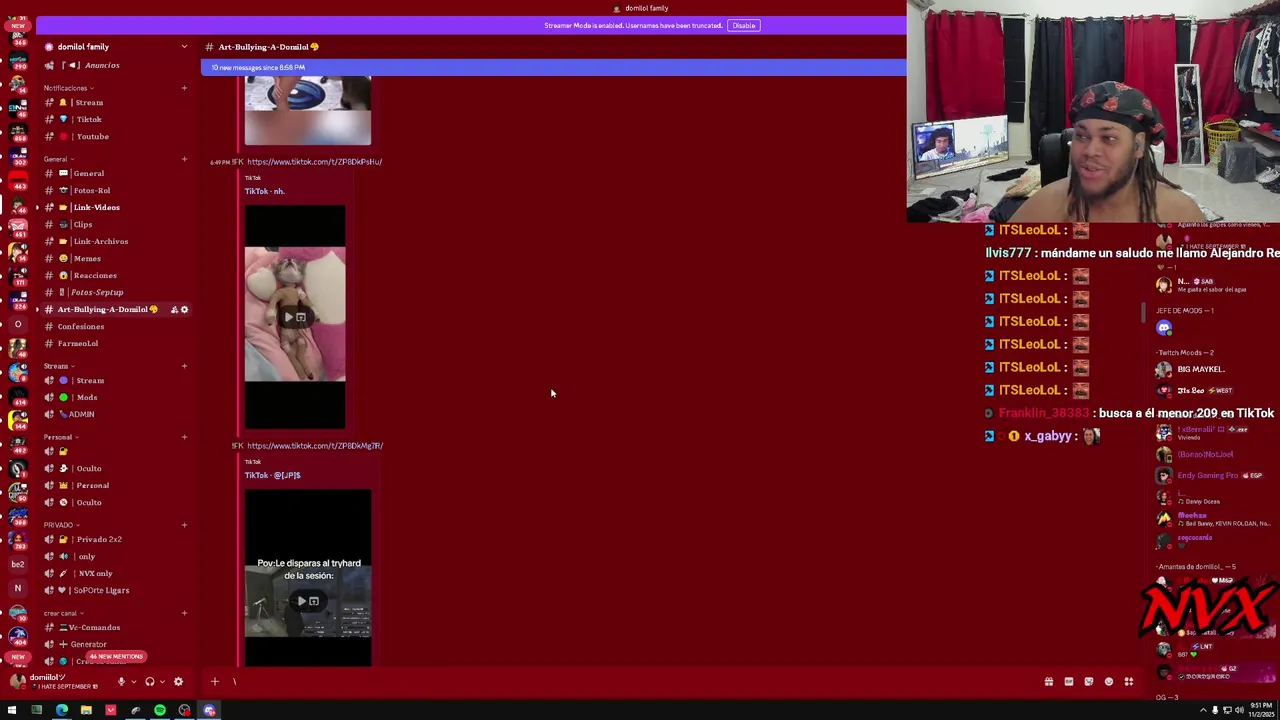
Task: Open Discord from the taskbar
Action: click(x=209, y=710)
